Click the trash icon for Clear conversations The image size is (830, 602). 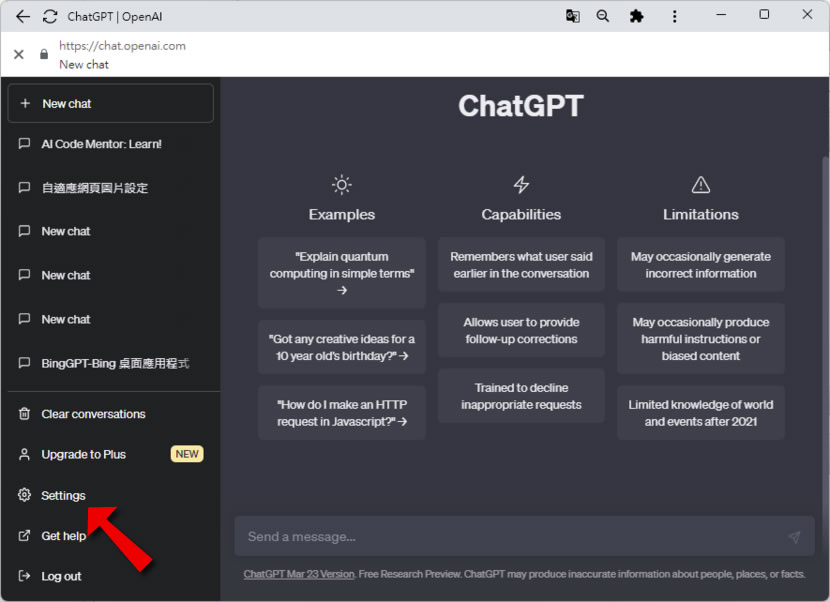coord(24,414)
